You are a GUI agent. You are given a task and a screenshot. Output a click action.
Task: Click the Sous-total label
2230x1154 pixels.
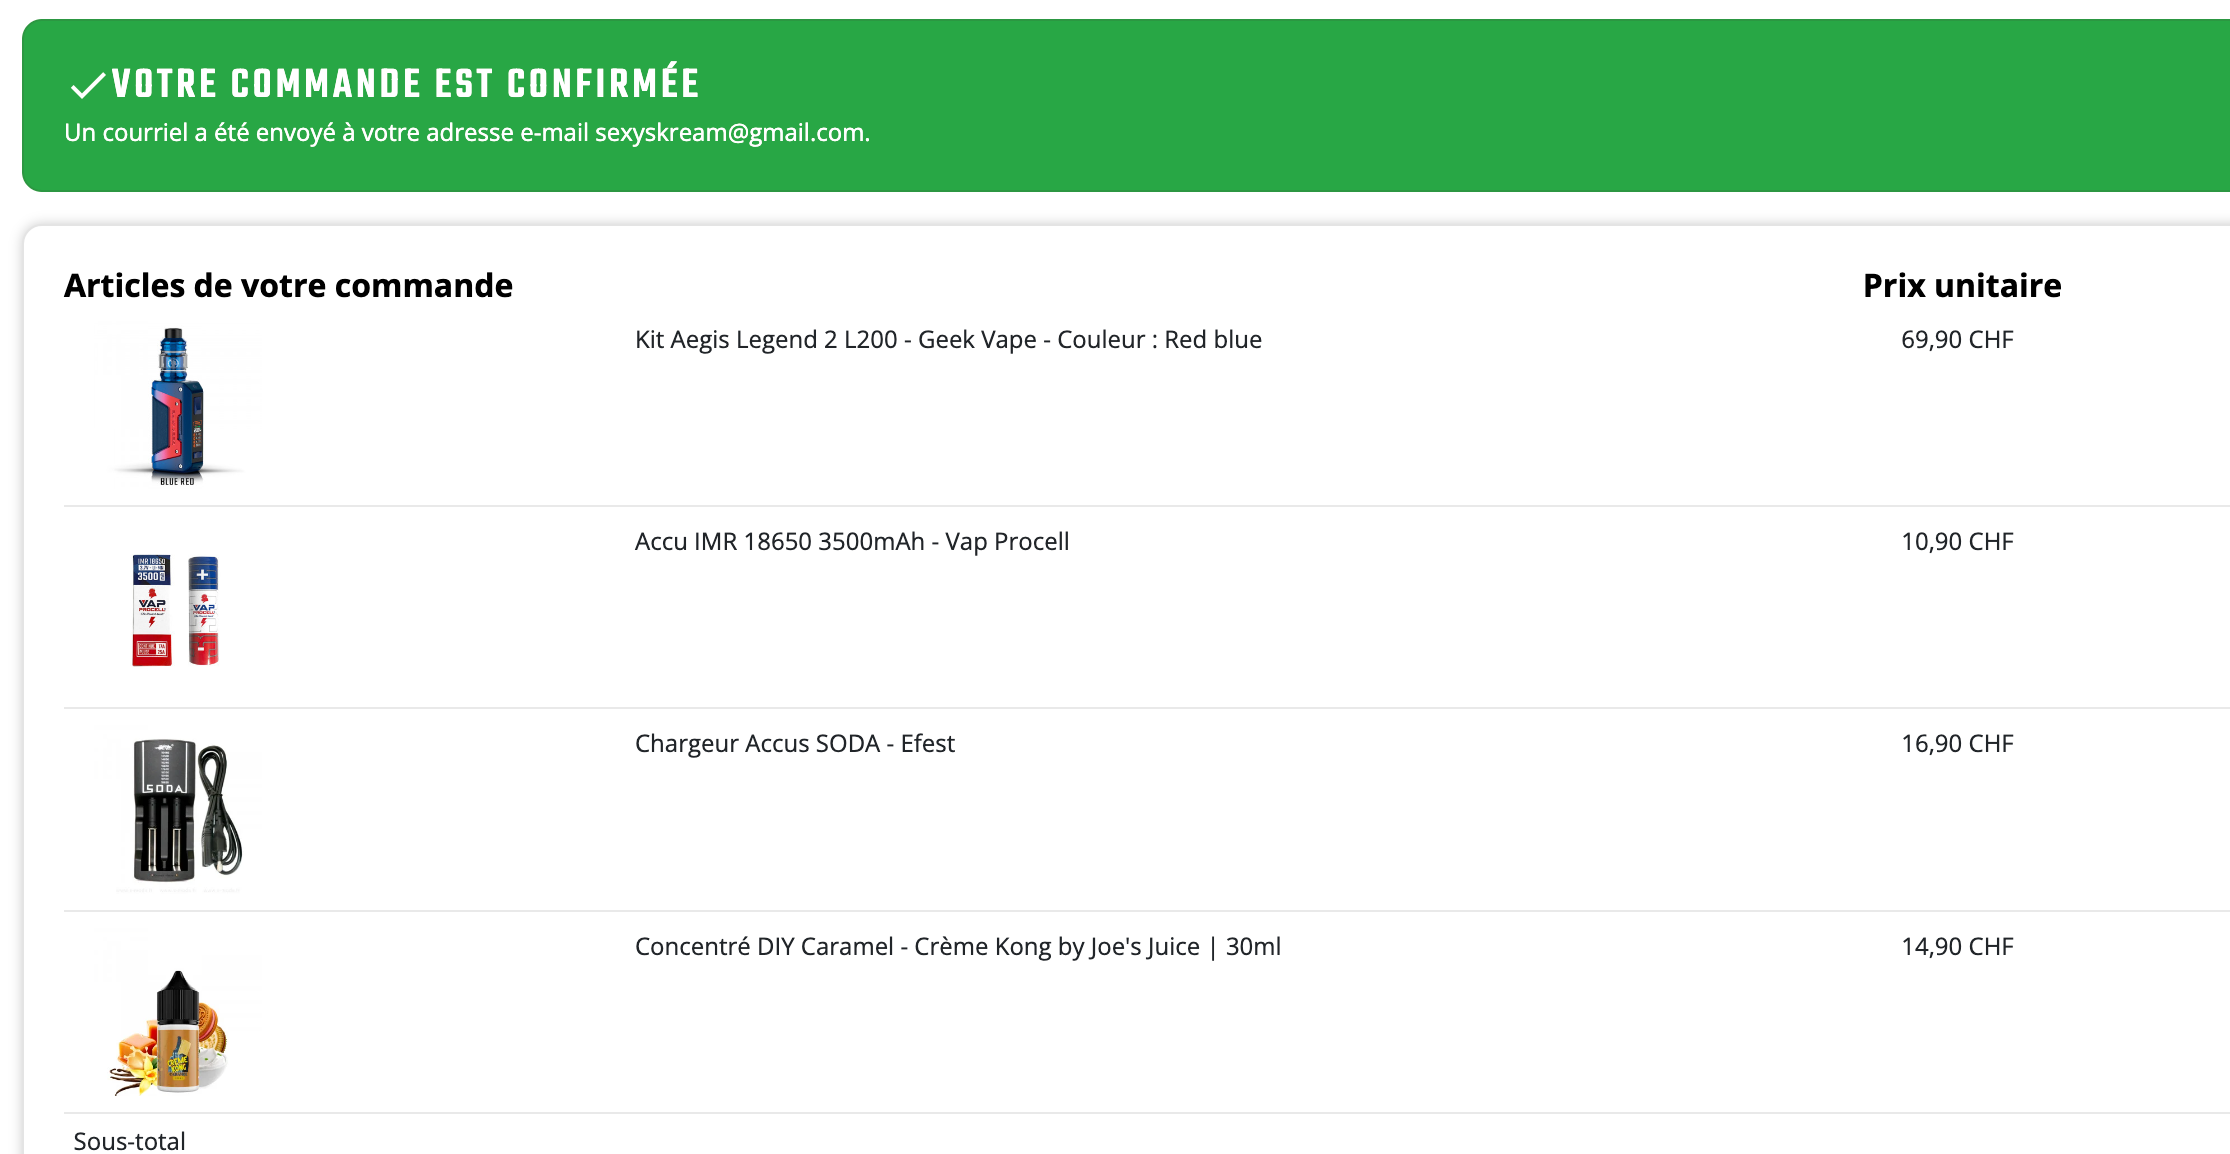coord(129,1141)
